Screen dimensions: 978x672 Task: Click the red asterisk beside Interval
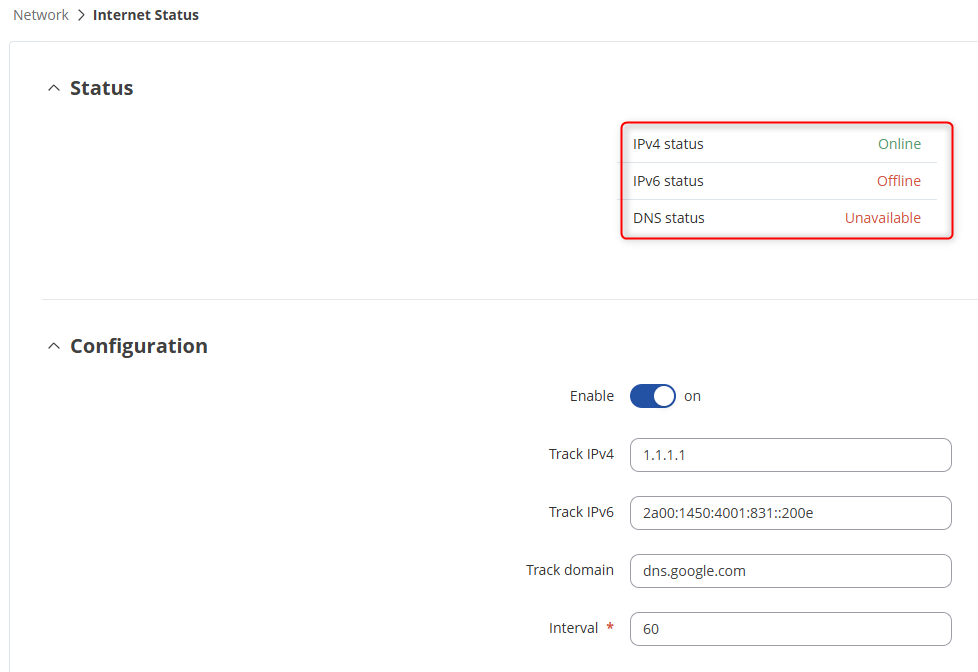click(608, 627)
